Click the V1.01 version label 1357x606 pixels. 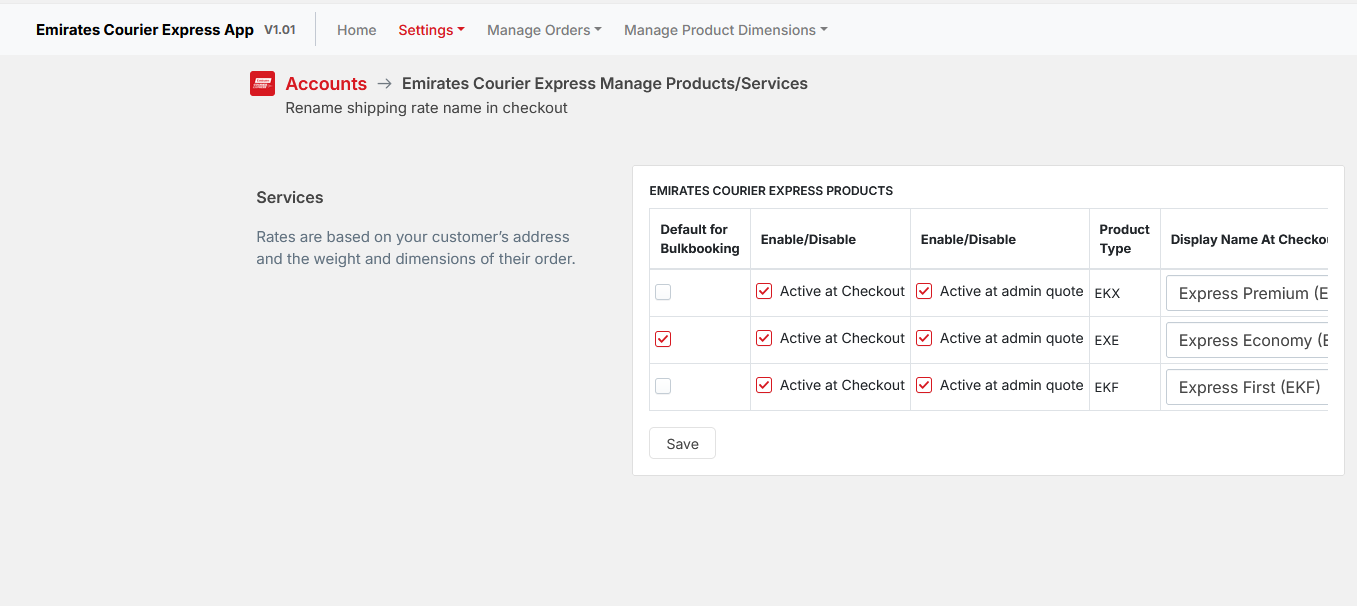(280, 30)
